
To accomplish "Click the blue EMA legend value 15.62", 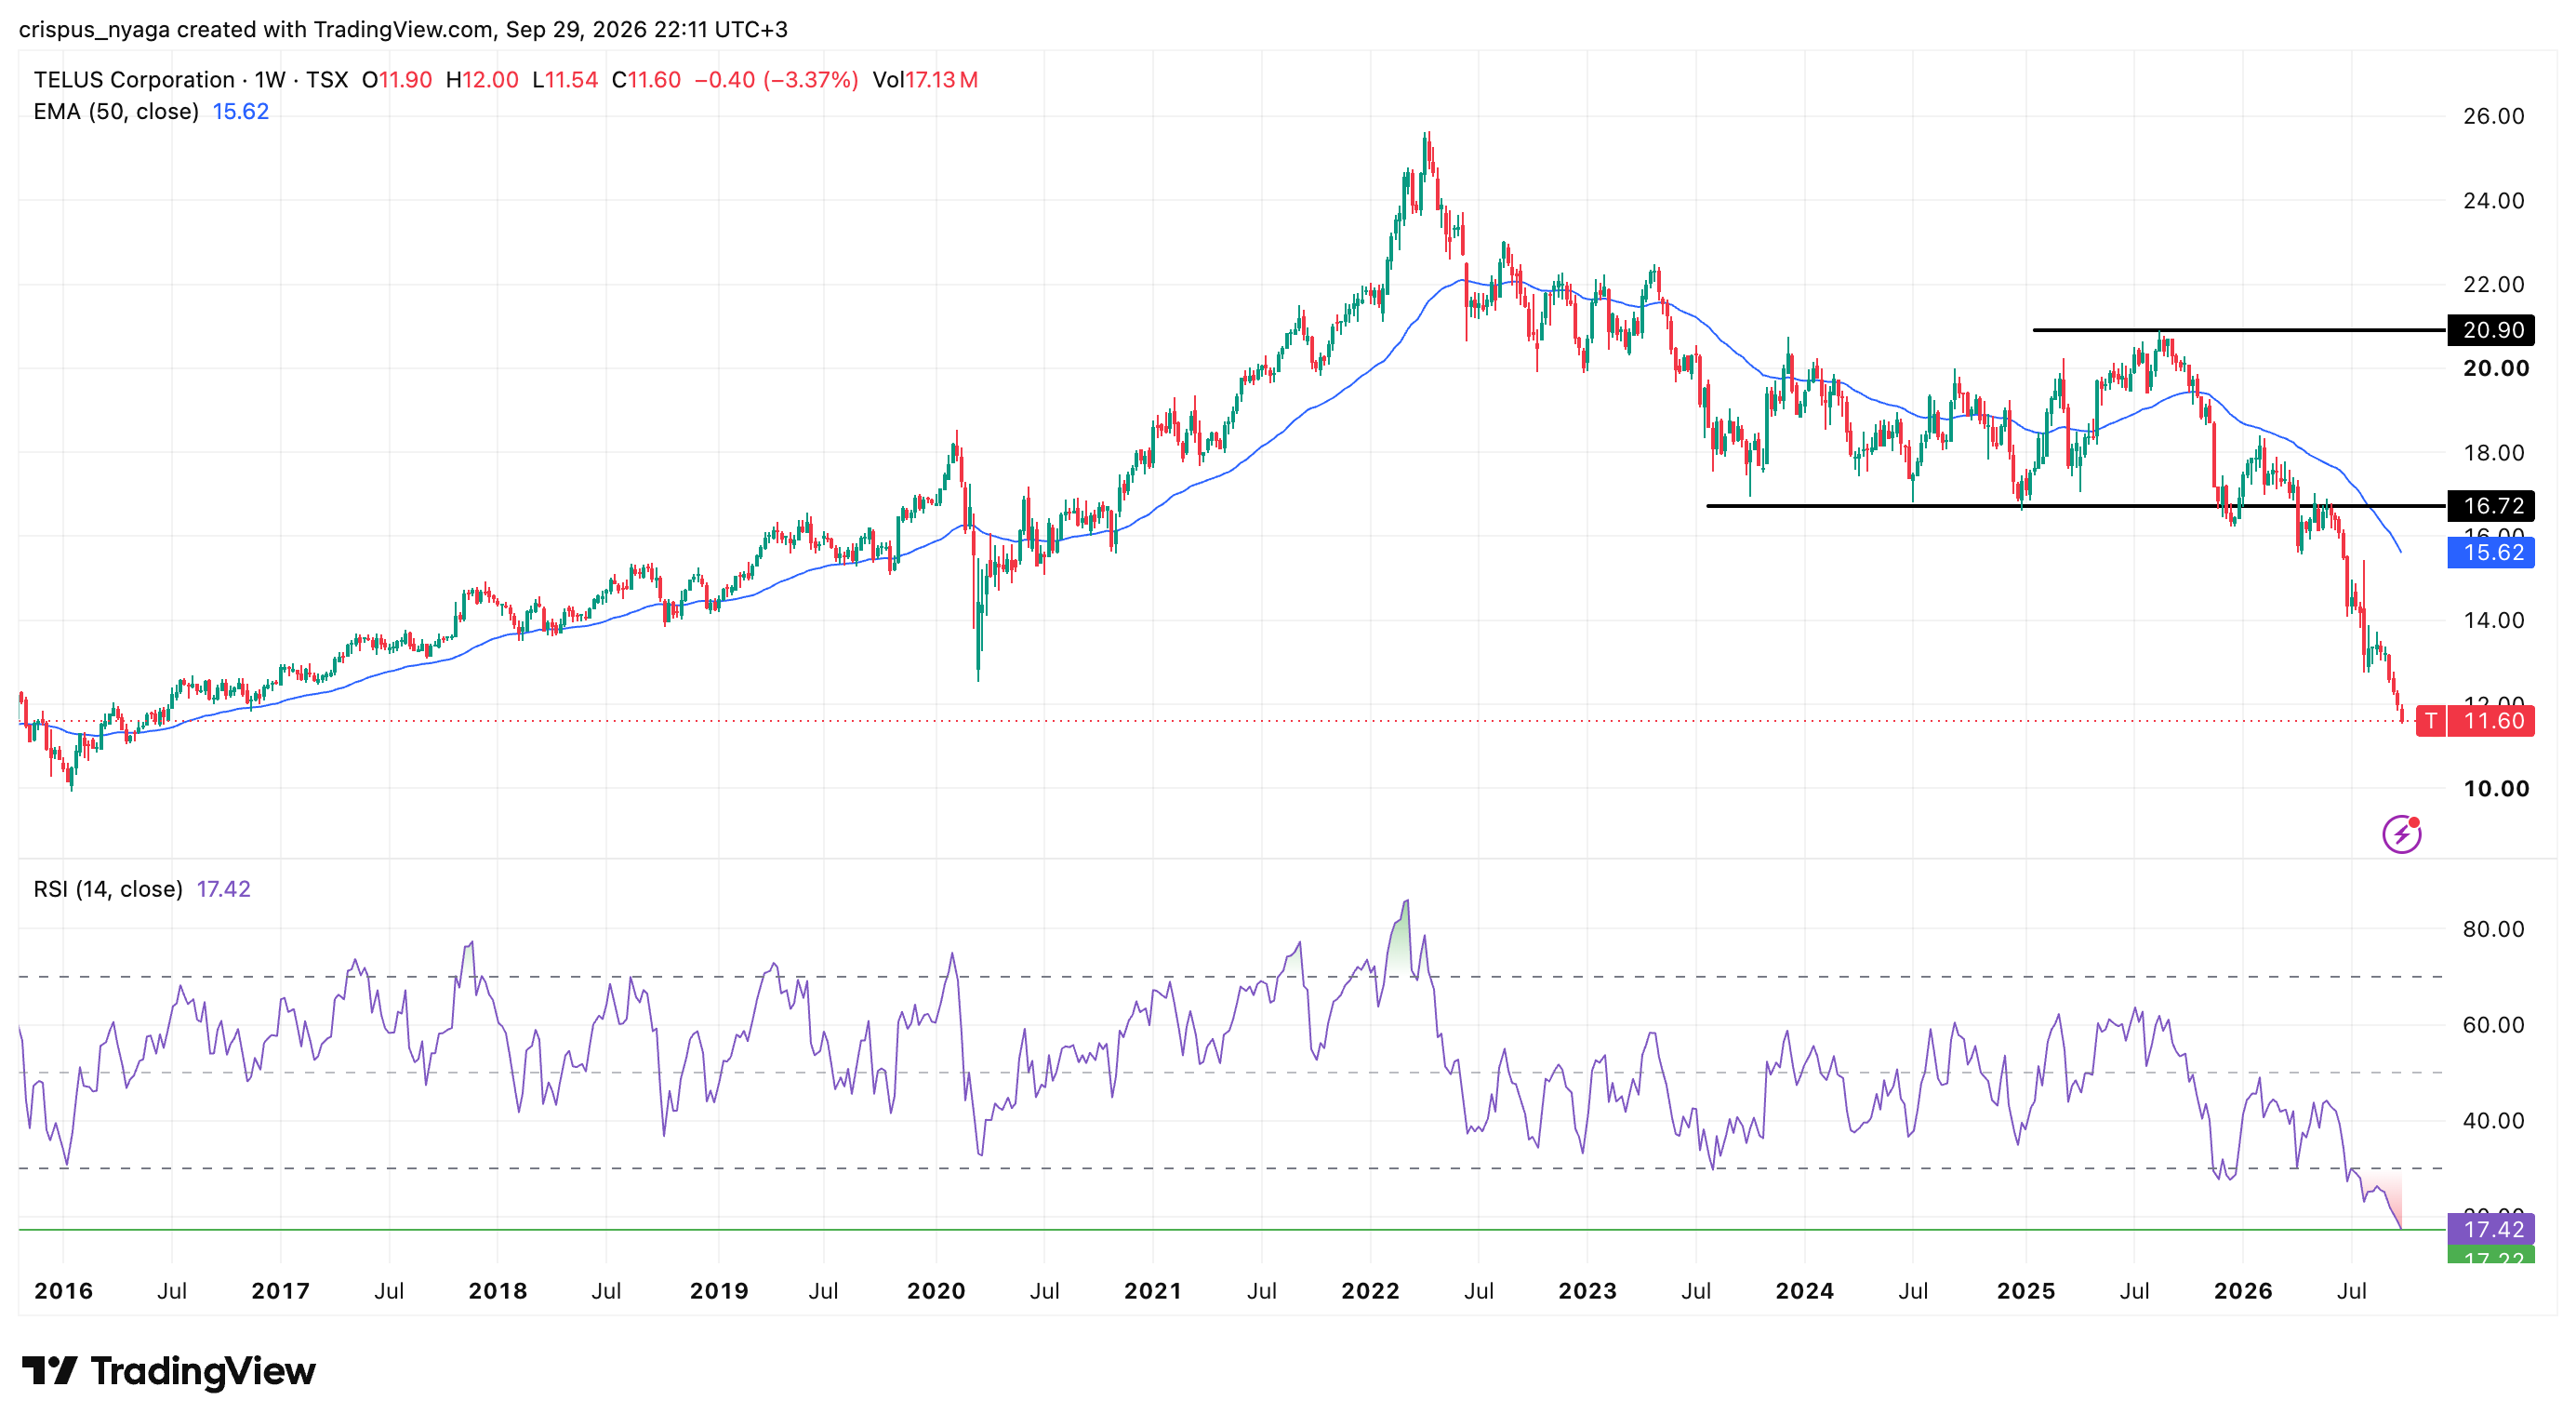I will [x=241, y=111].
